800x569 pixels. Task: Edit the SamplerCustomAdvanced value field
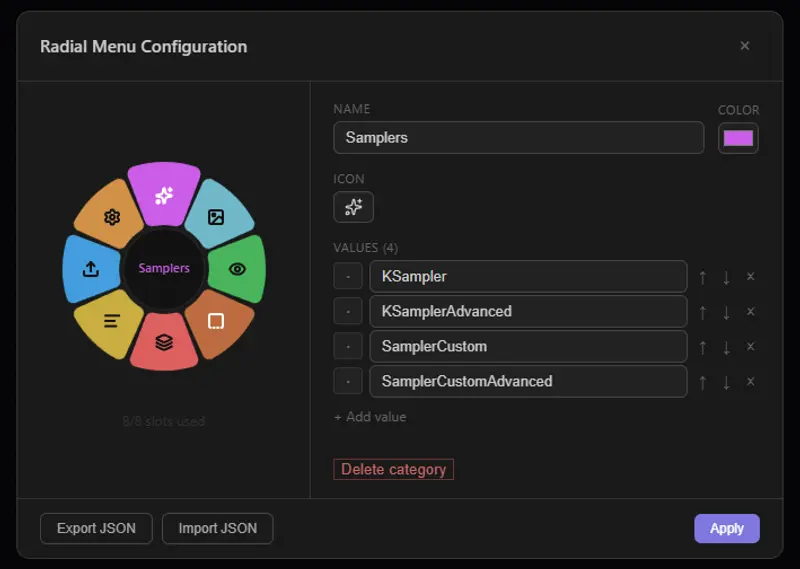(528, 381)
